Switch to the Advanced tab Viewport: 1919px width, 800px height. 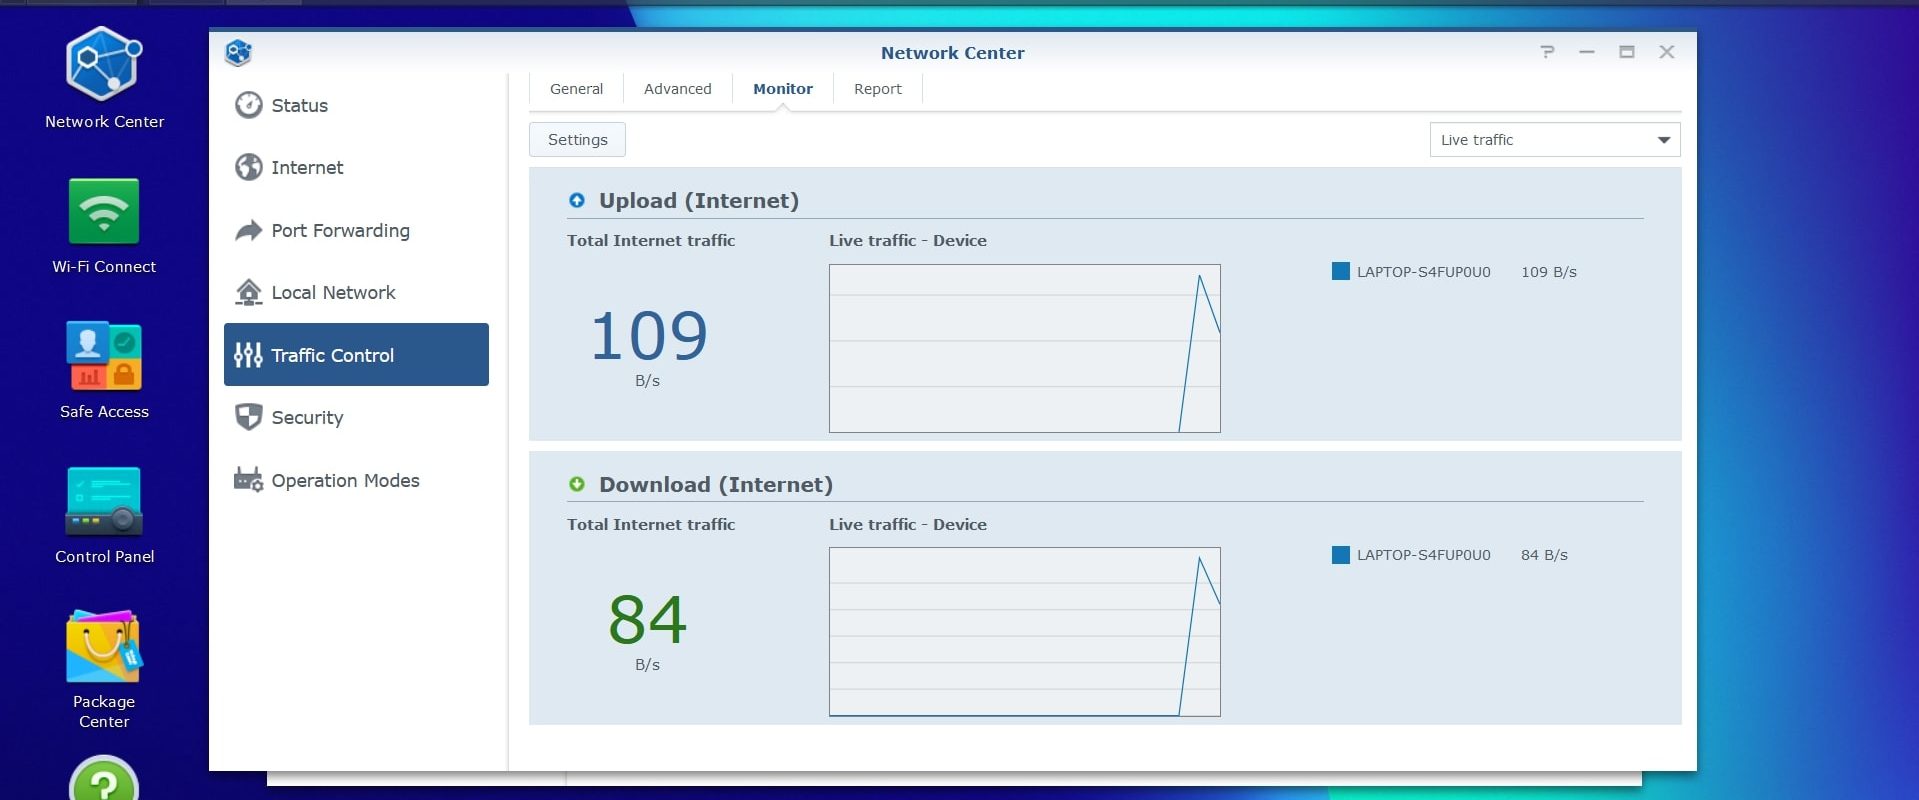pos(678,89)
